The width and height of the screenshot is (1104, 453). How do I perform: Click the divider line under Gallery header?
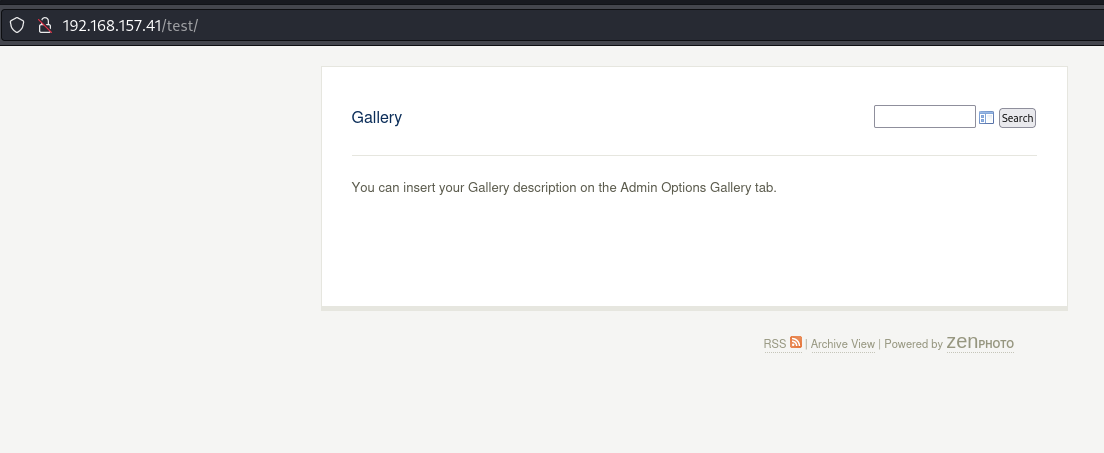694,155
